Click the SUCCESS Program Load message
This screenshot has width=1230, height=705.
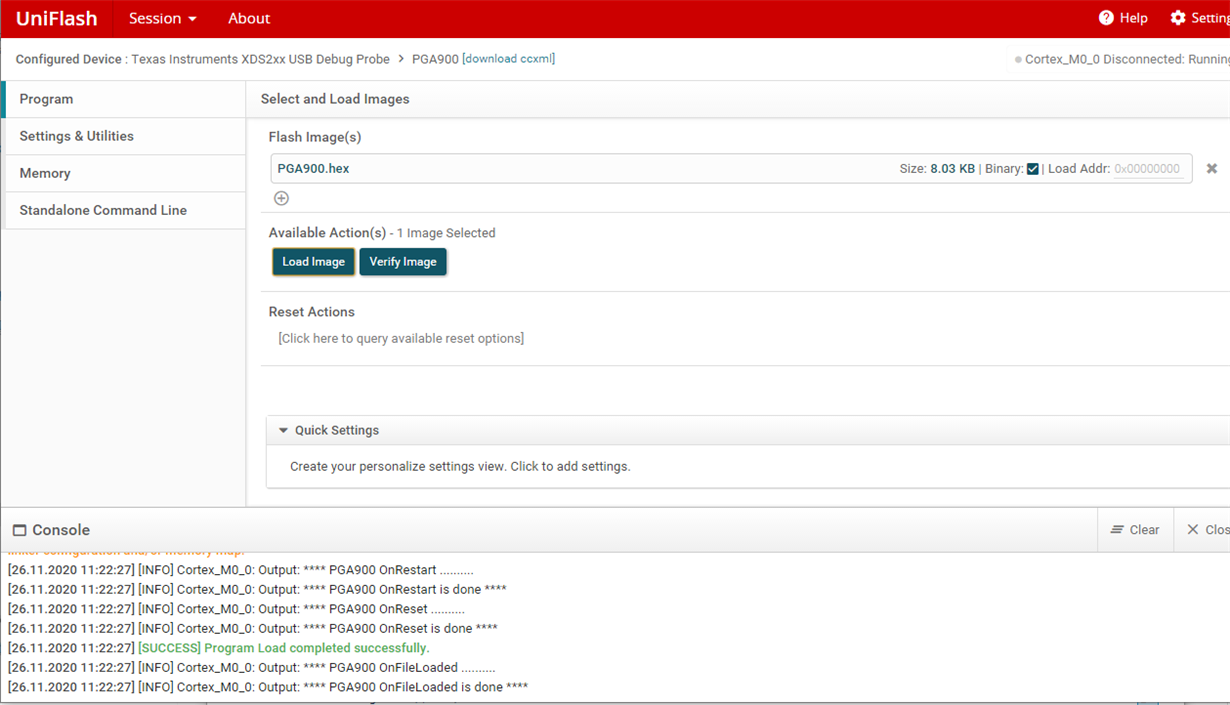coord(284,648)
